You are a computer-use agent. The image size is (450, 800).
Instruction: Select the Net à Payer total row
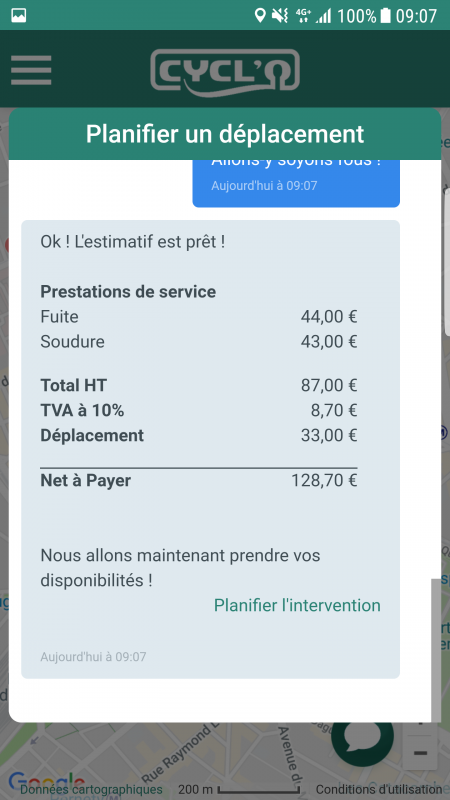click(x=199, y=481)
